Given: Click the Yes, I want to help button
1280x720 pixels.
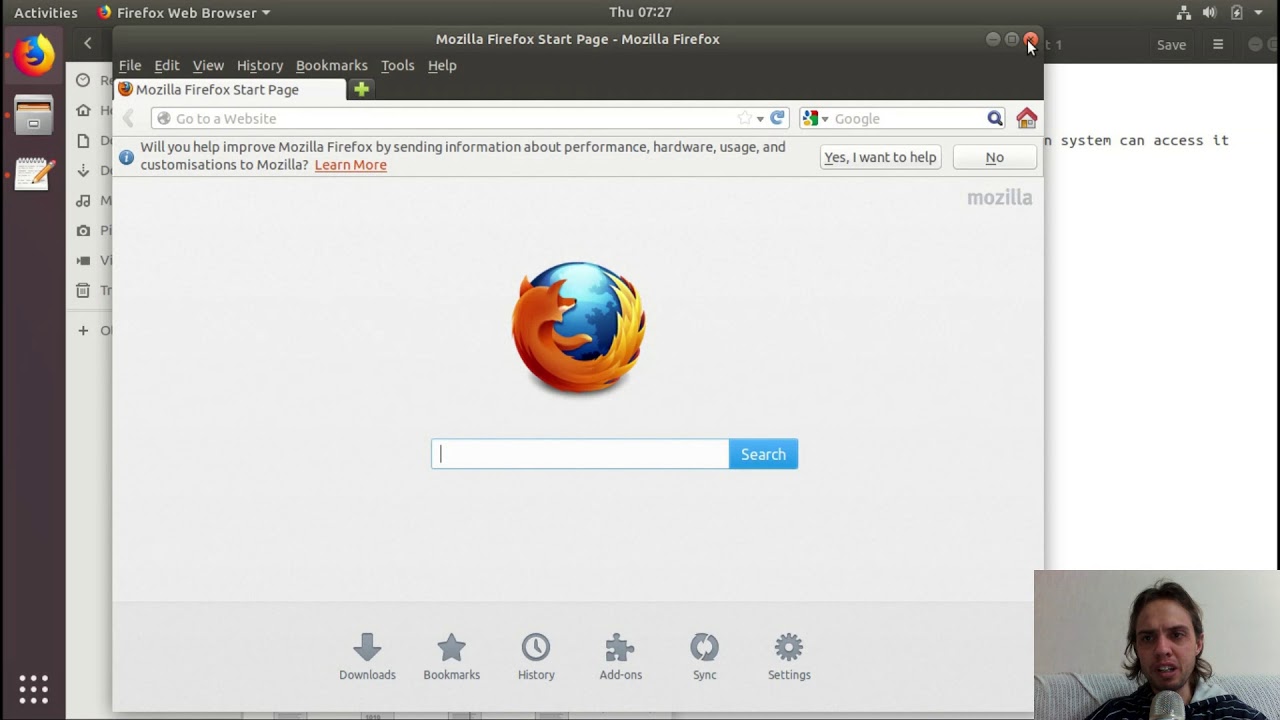Looking at the screenshot, I should pyautogui.click(x=880, y=157).
